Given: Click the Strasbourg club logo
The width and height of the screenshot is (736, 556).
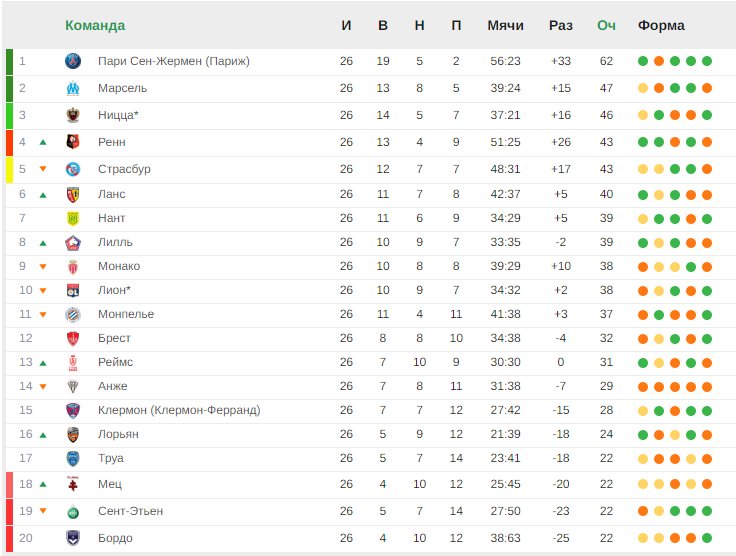Looking at the screenshot, I should click(73, 169).
